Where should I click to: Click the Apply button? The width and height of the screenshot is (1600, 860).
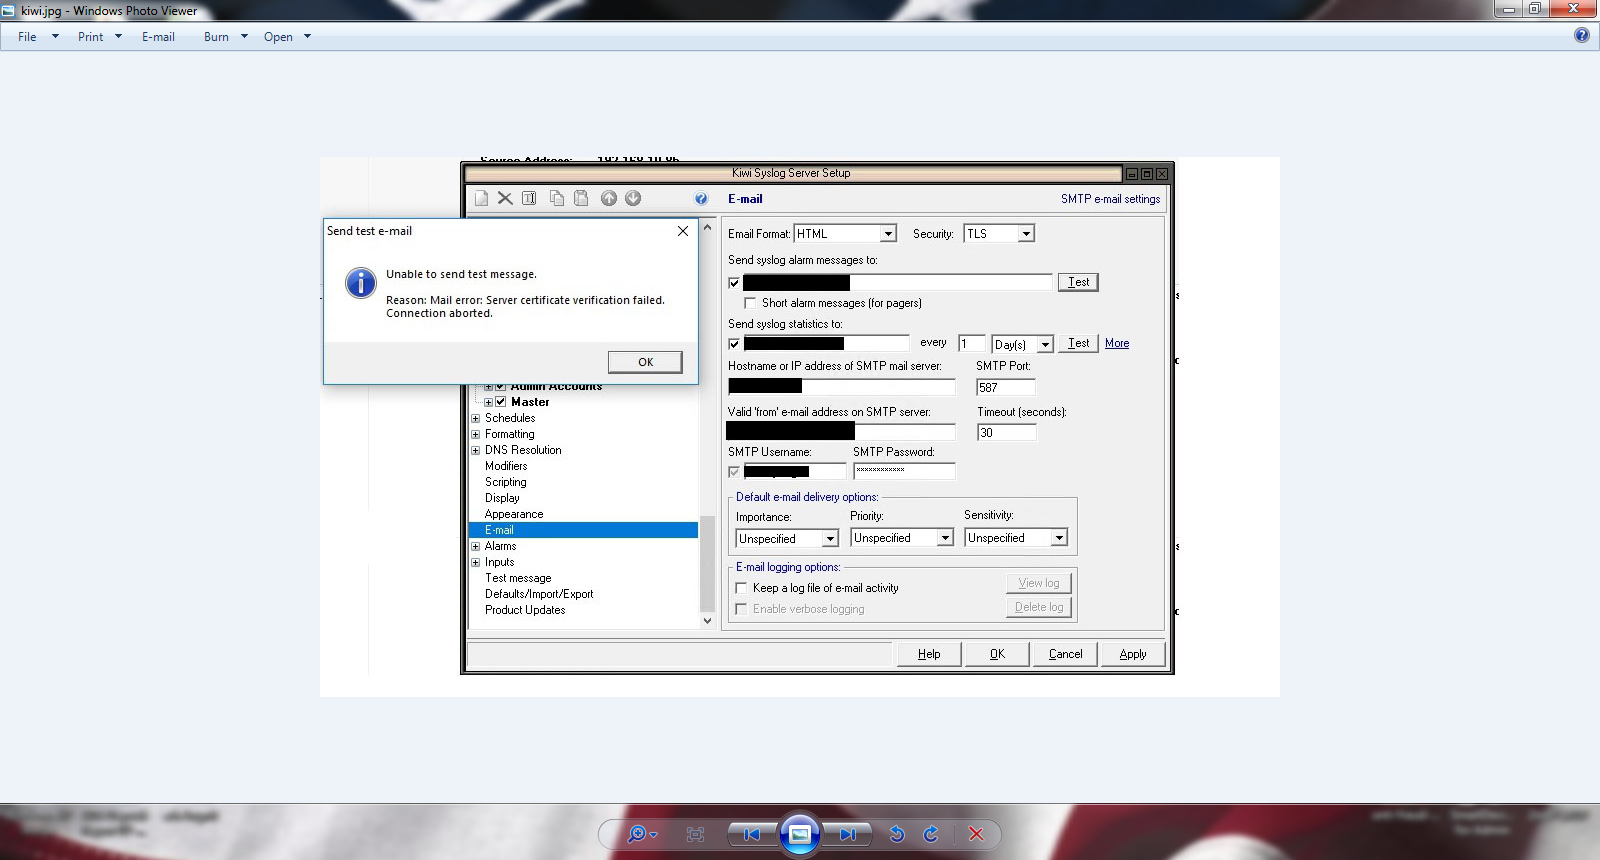click(x=1133, y=654)
